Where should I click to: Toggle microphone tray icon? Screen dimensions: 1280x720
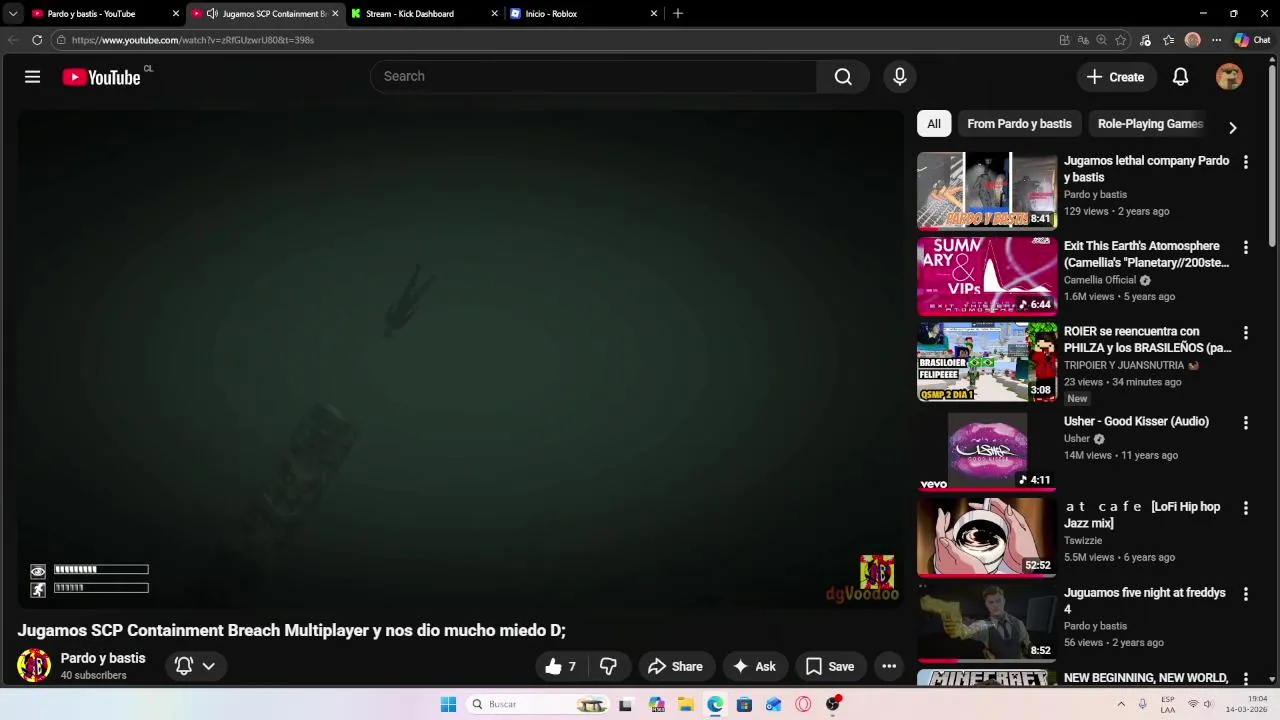pos(1142,704)
